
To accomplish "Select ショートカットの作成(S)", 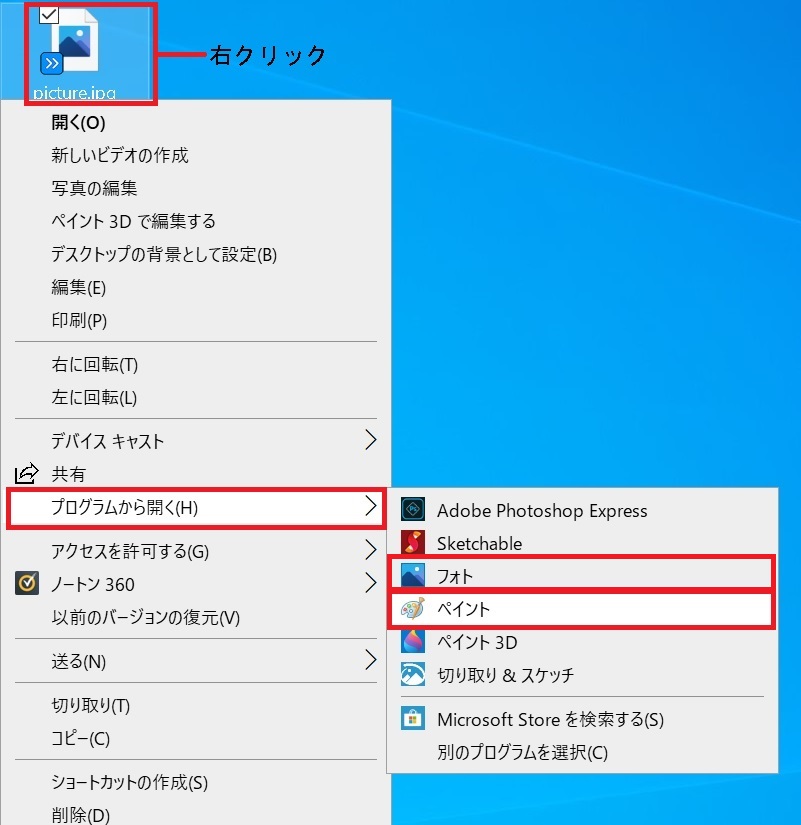I will [129, 782].
